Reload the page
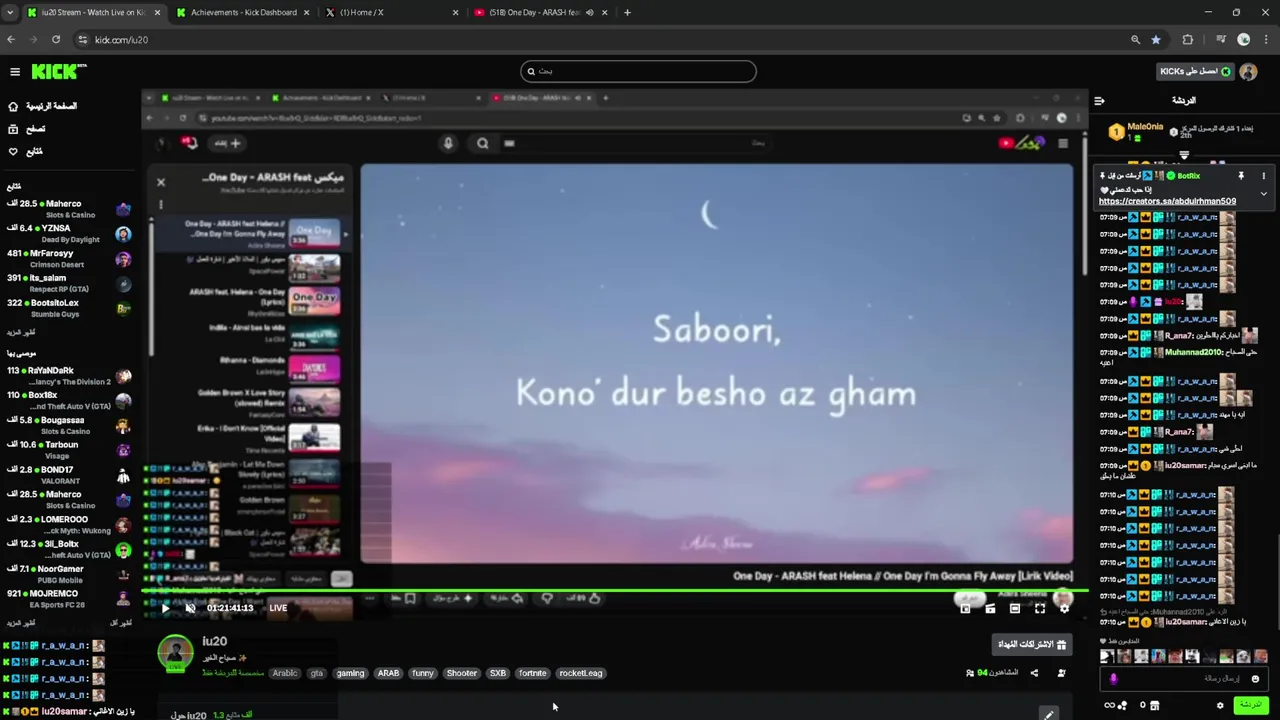The image size is (1280, 720). coord(56,39)
